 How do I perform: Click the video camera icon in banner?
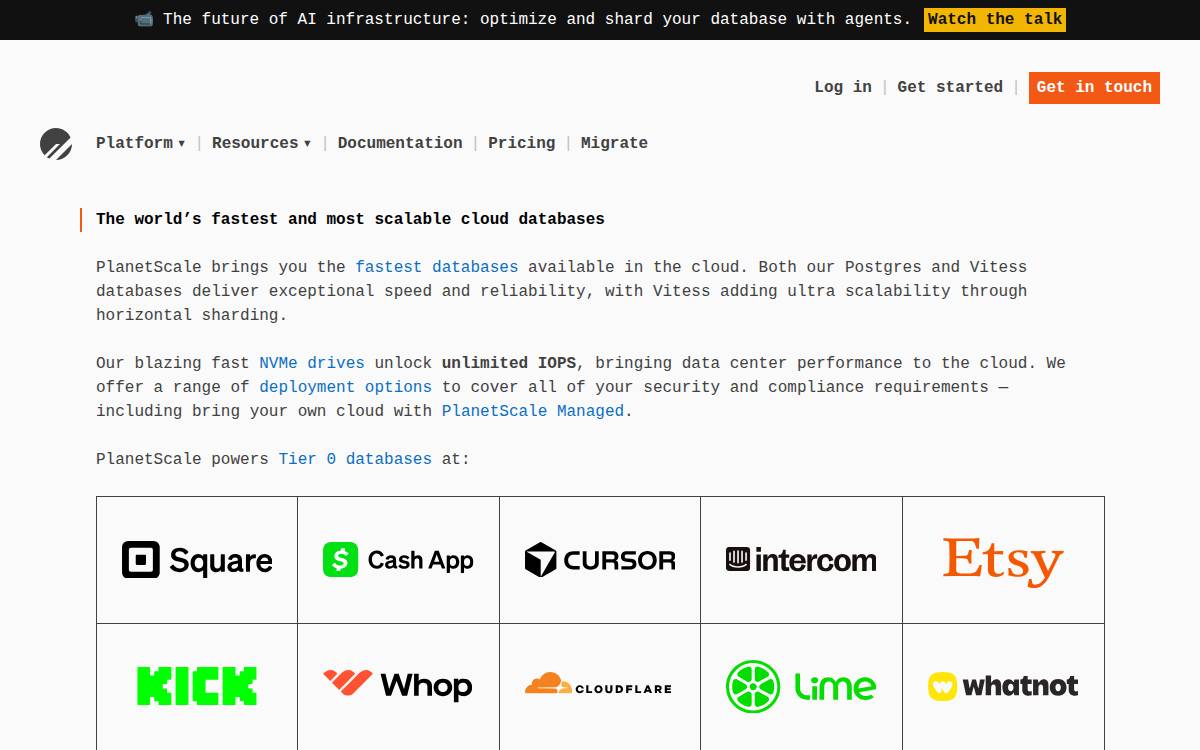144,19
